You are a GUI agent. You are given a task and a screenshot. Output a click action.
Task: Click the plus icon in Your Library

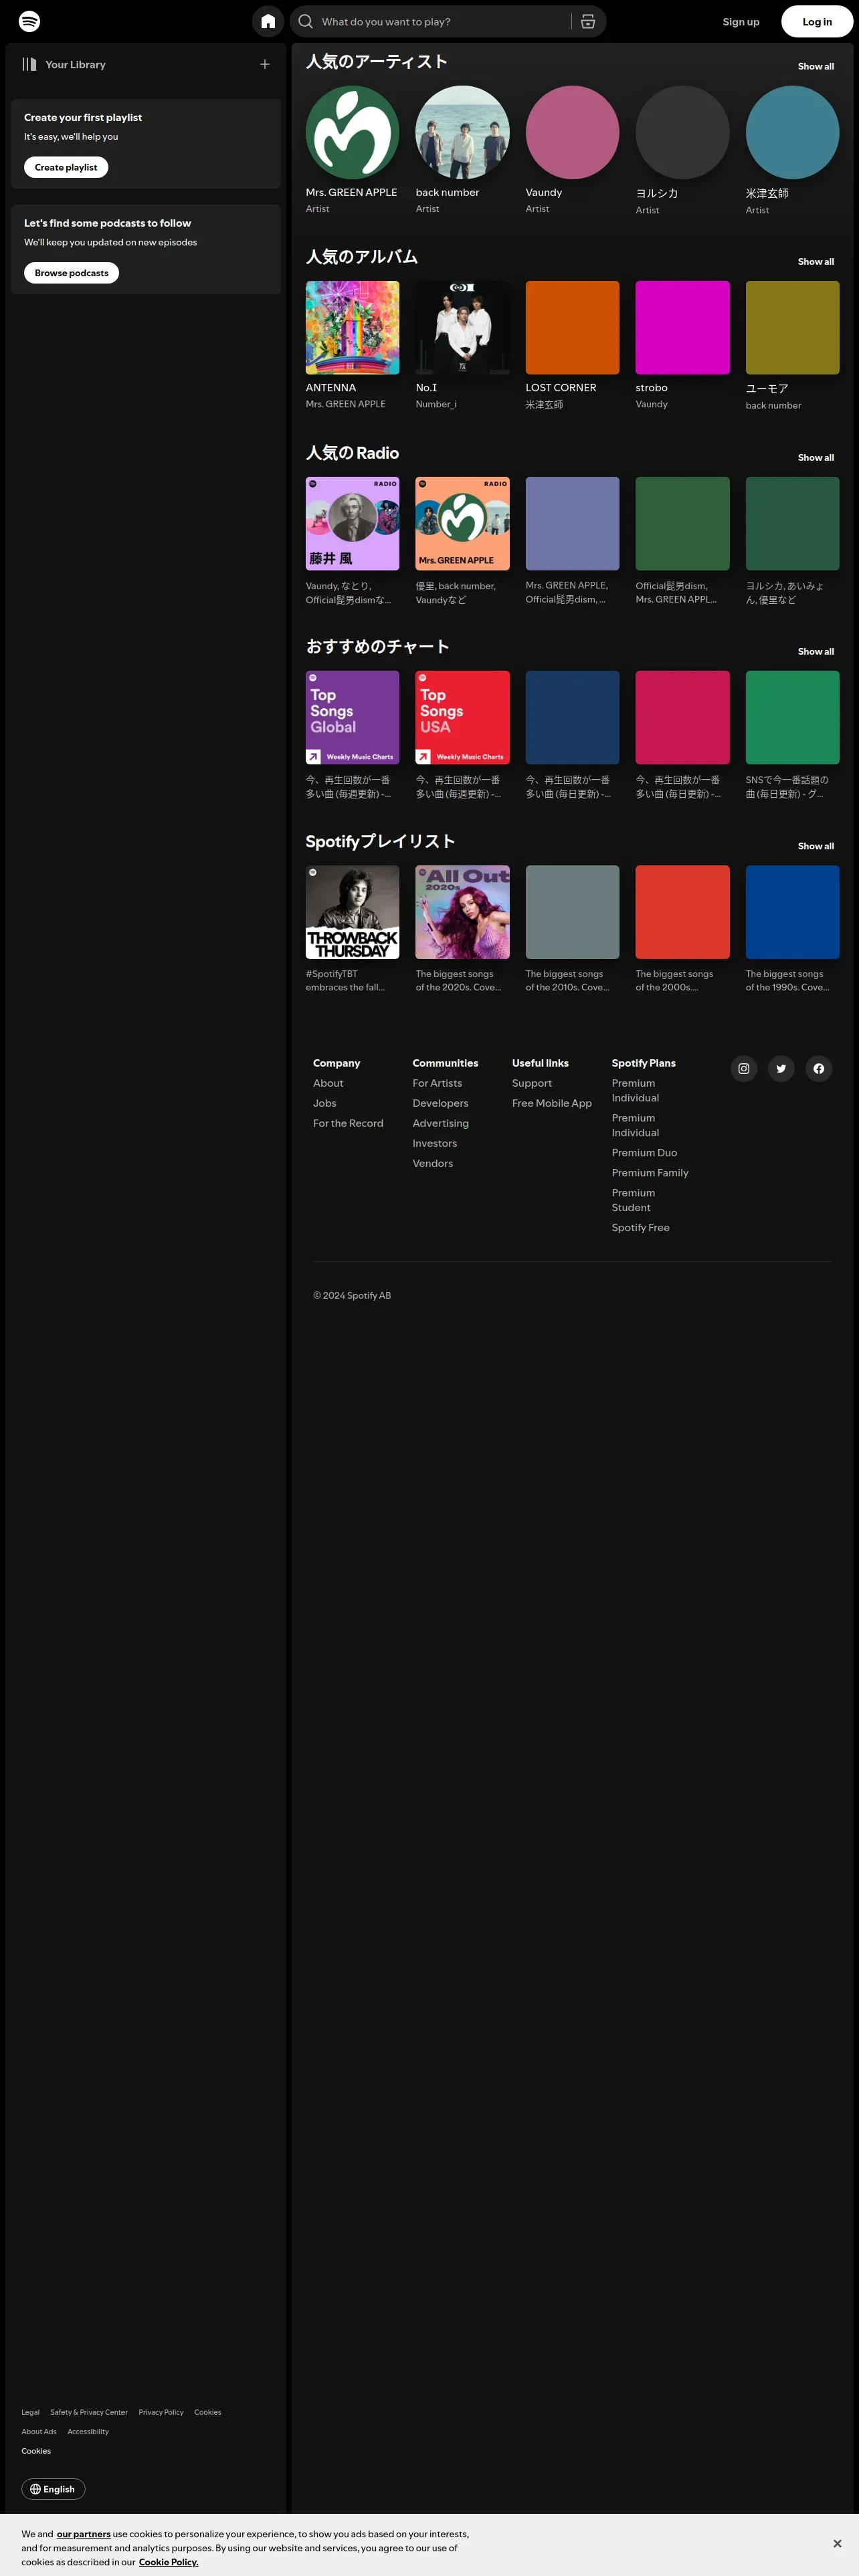point(265,64)
